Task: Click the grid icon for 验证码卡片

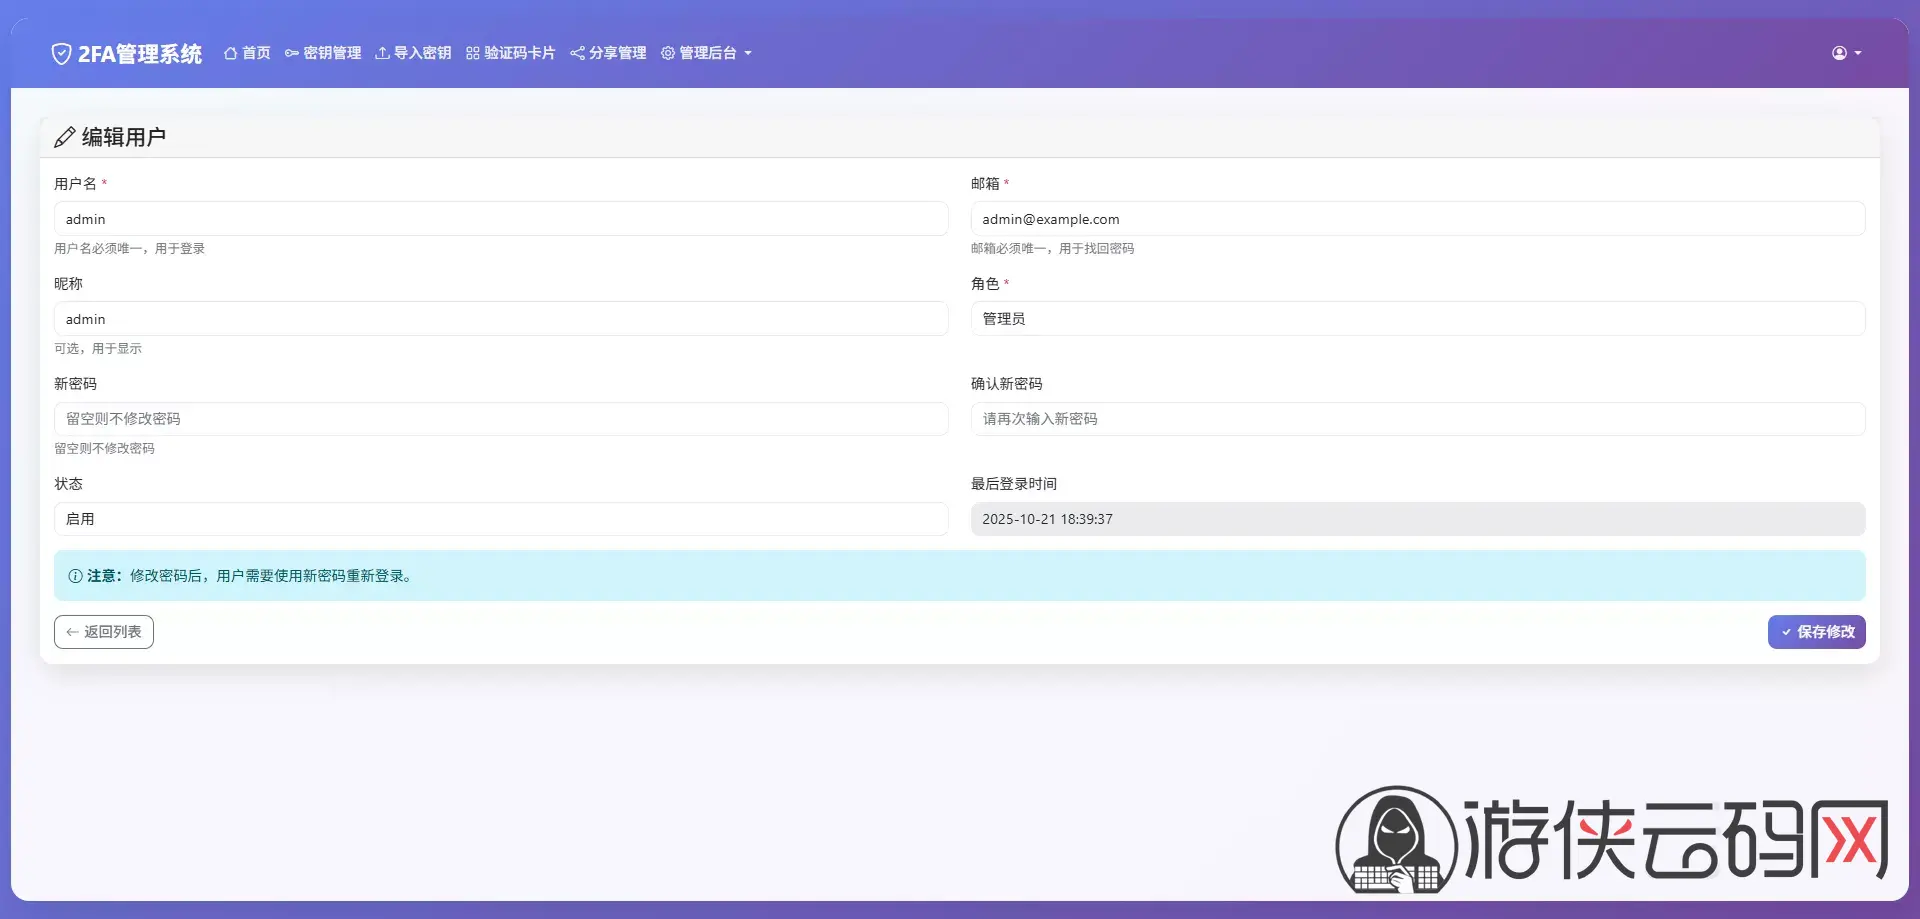Action: [x=473, y=53]
